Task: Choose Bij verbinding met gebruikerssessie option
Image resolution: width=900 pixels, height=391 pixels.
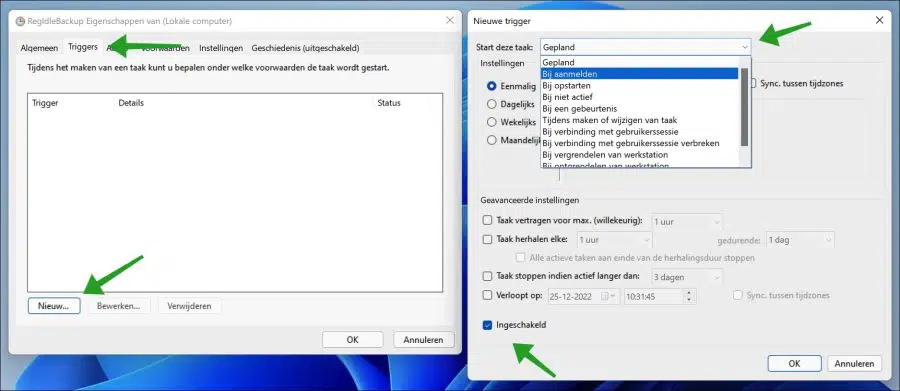Action: pyautogui.click(x=639, y=131)
